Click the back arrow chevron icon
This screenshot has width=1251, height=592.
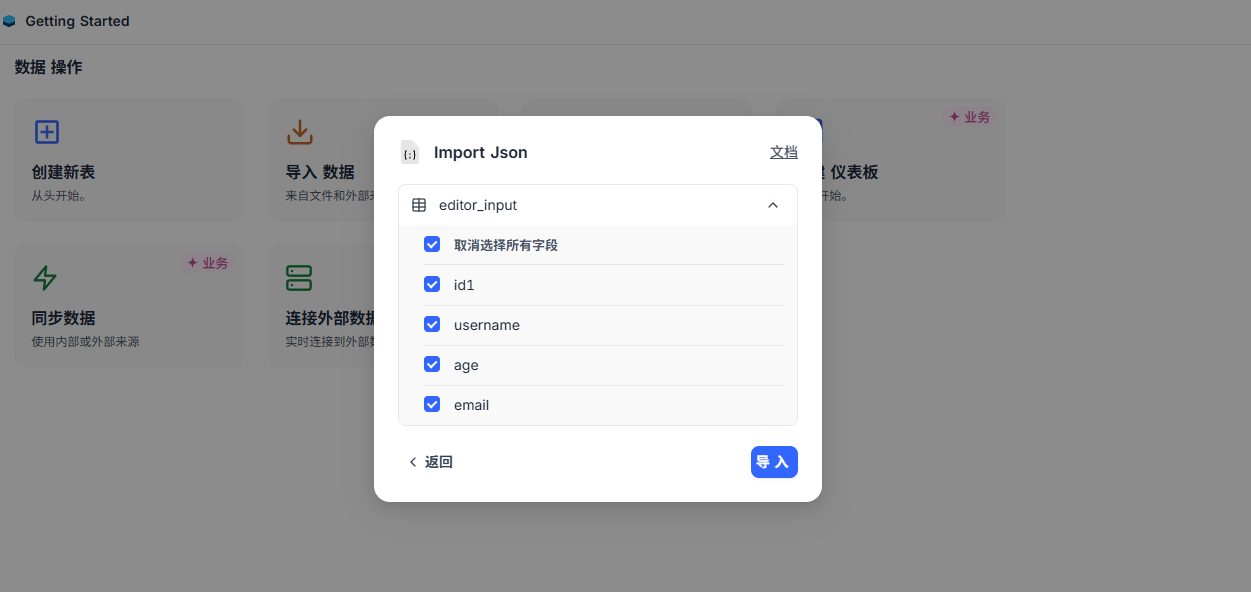pyautogui.click(x=413, y=462)
